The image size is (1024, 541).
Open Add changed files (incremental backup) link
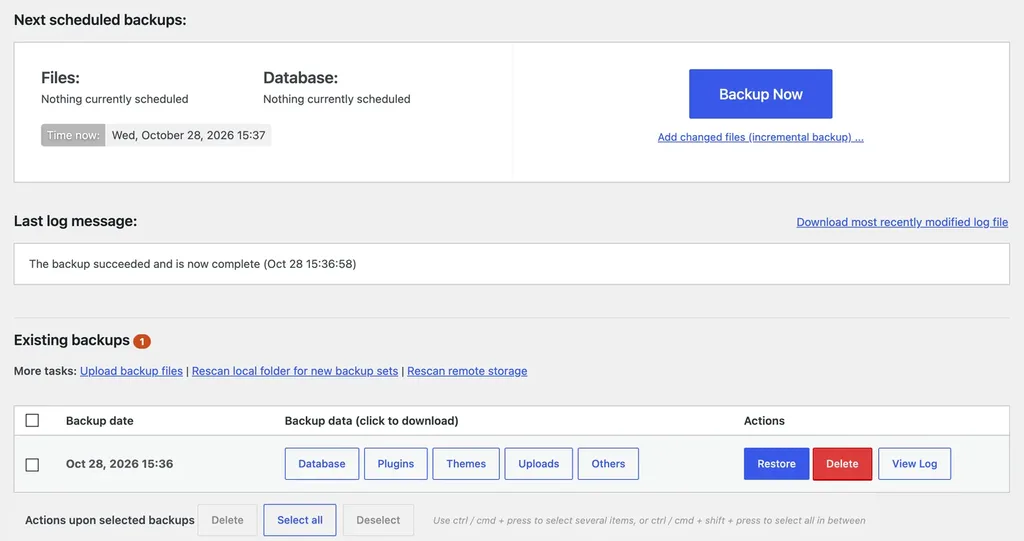760,137
